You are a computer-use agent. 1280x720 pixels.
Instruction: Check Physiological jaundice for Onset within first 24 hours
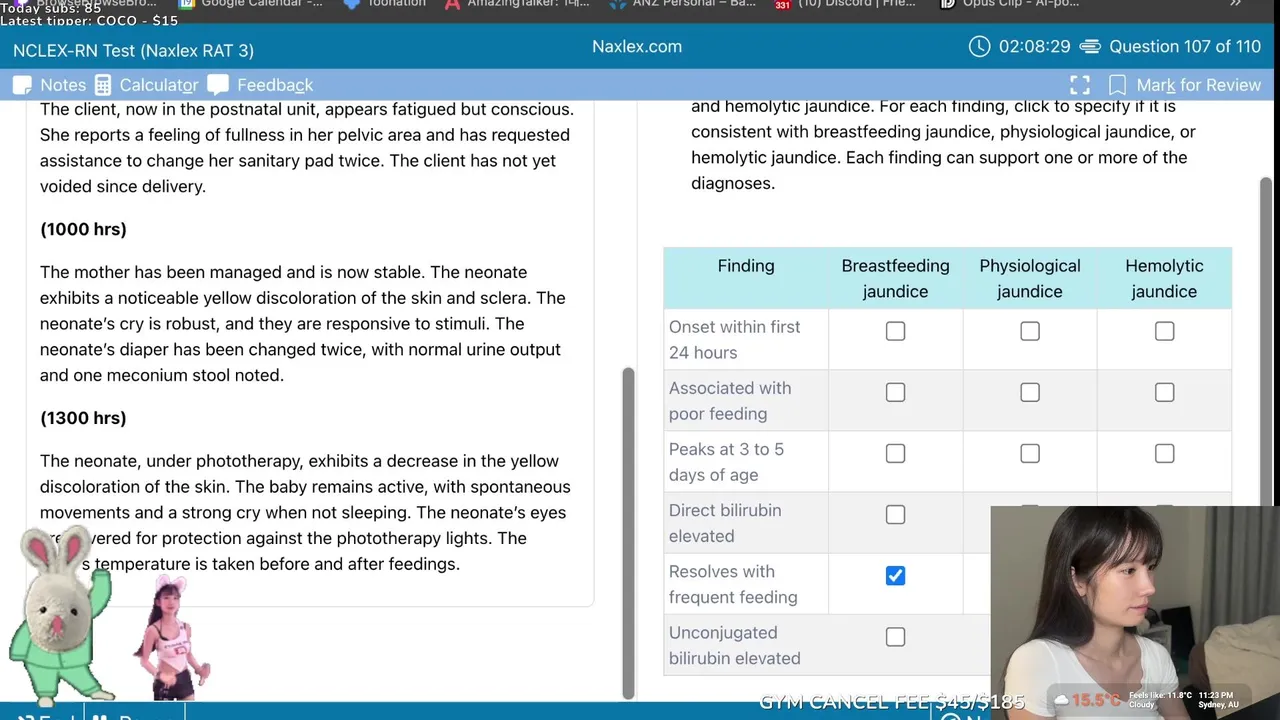[x=1030, y=331]
